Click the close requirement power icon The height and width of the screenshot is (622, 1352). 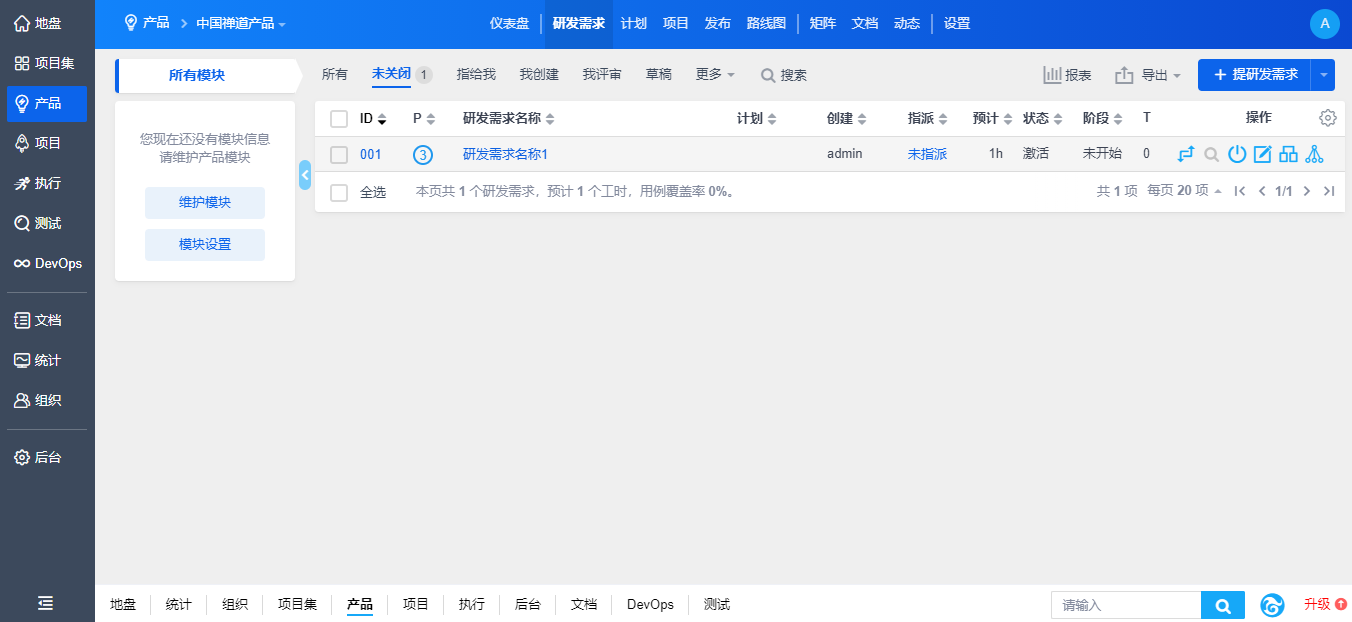(x=1237, y=154)
